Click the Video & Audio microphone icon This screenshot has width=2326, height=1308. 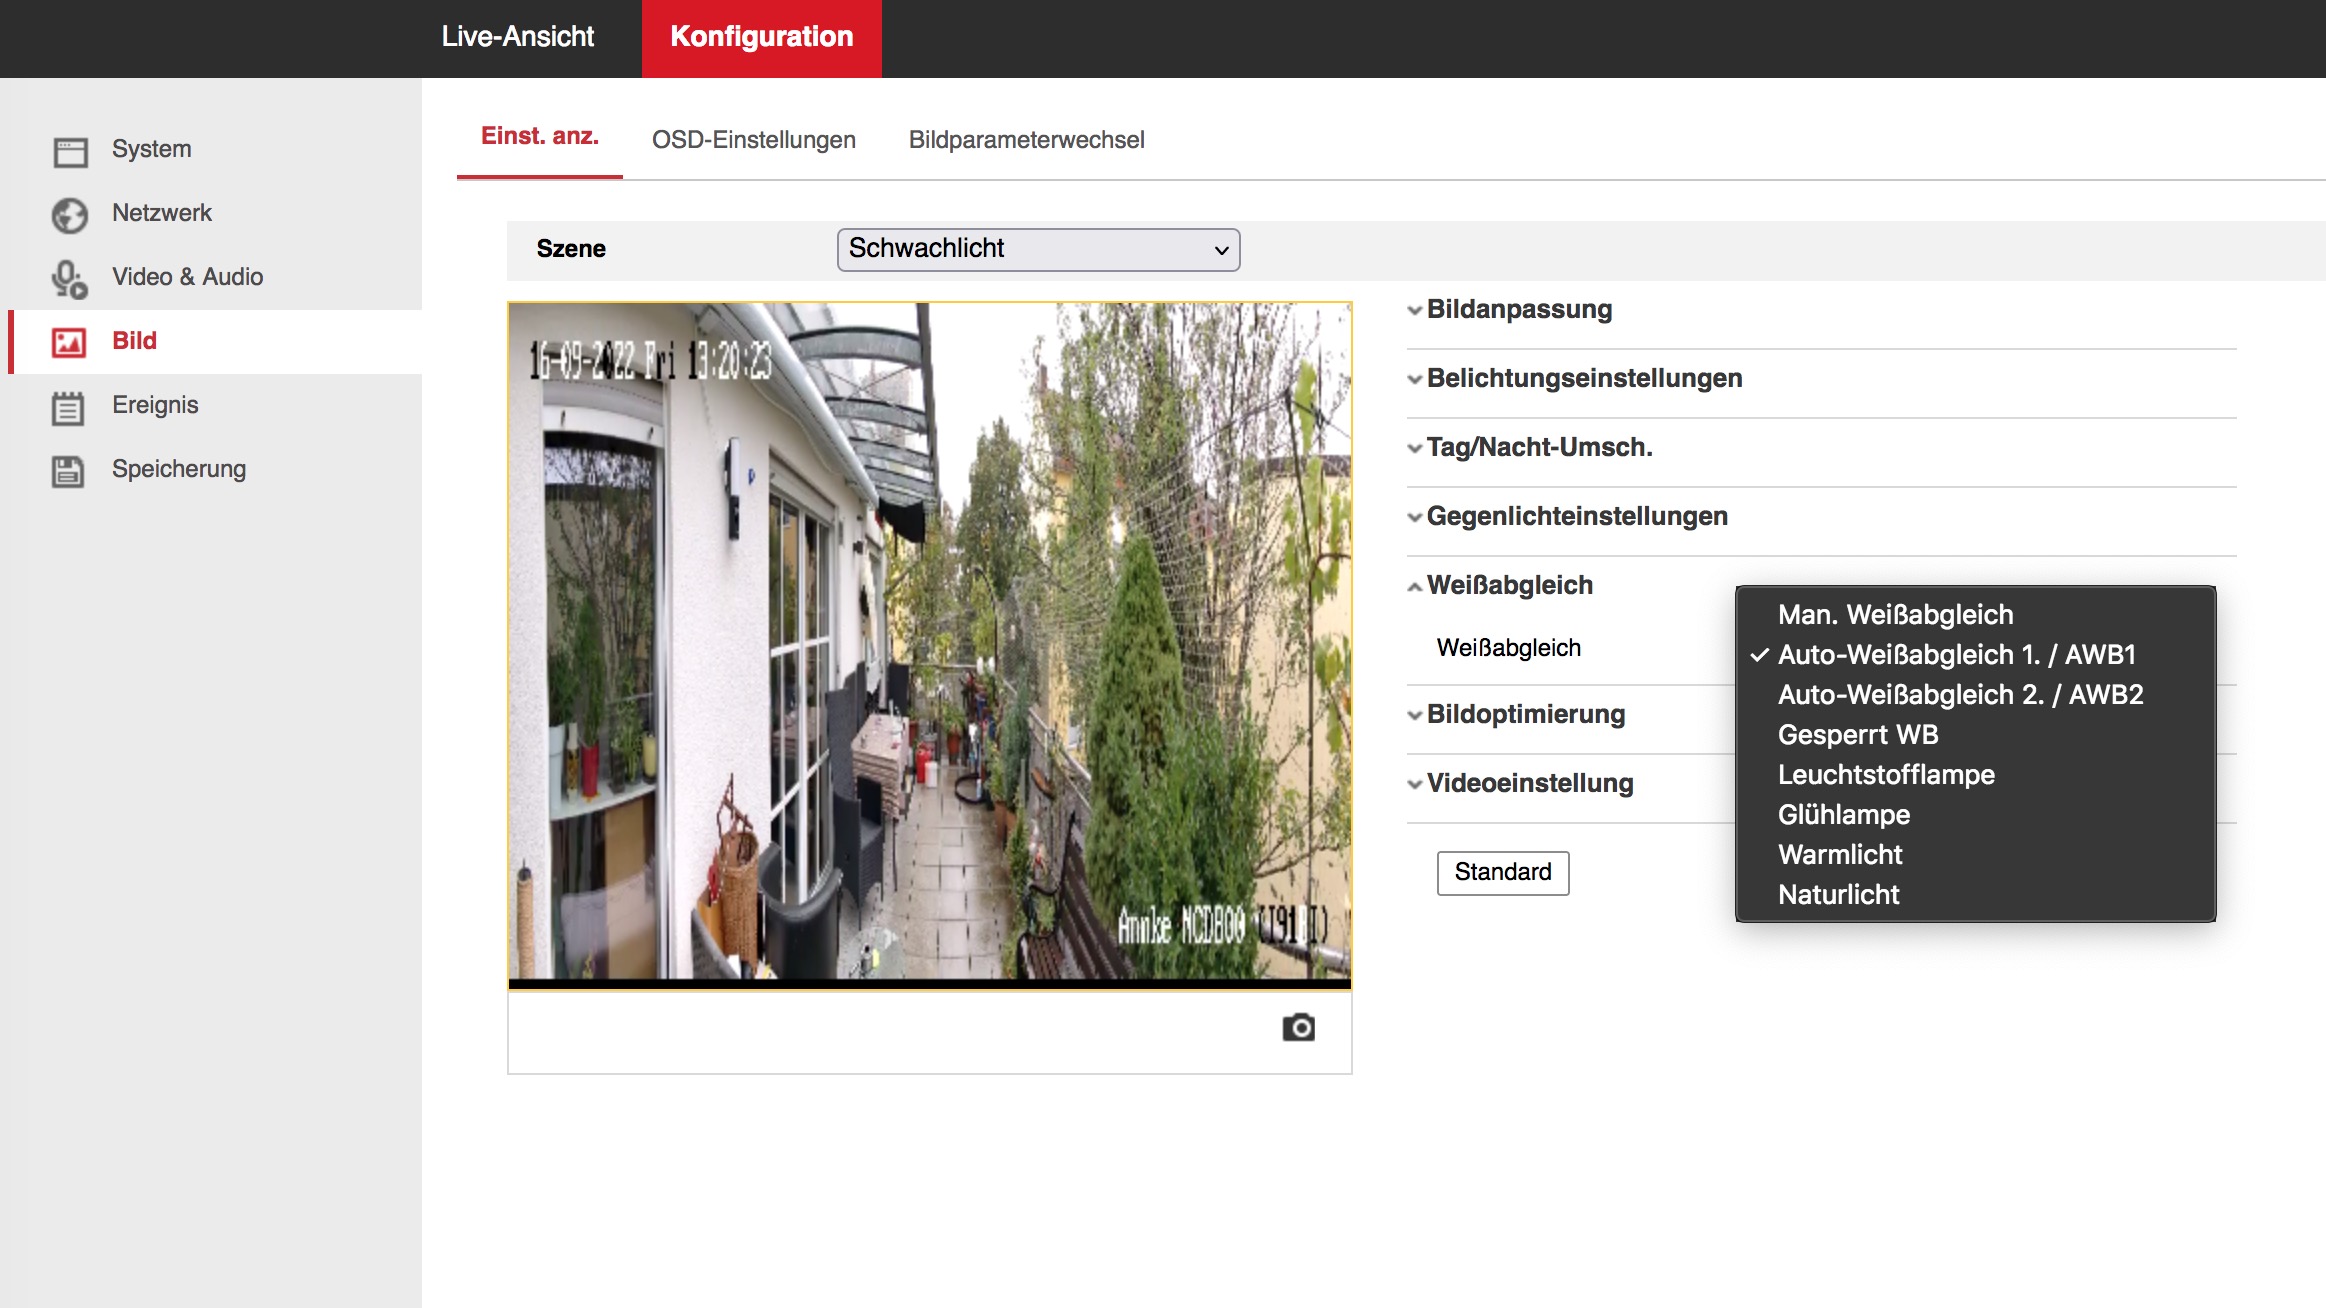coord(70,279)
